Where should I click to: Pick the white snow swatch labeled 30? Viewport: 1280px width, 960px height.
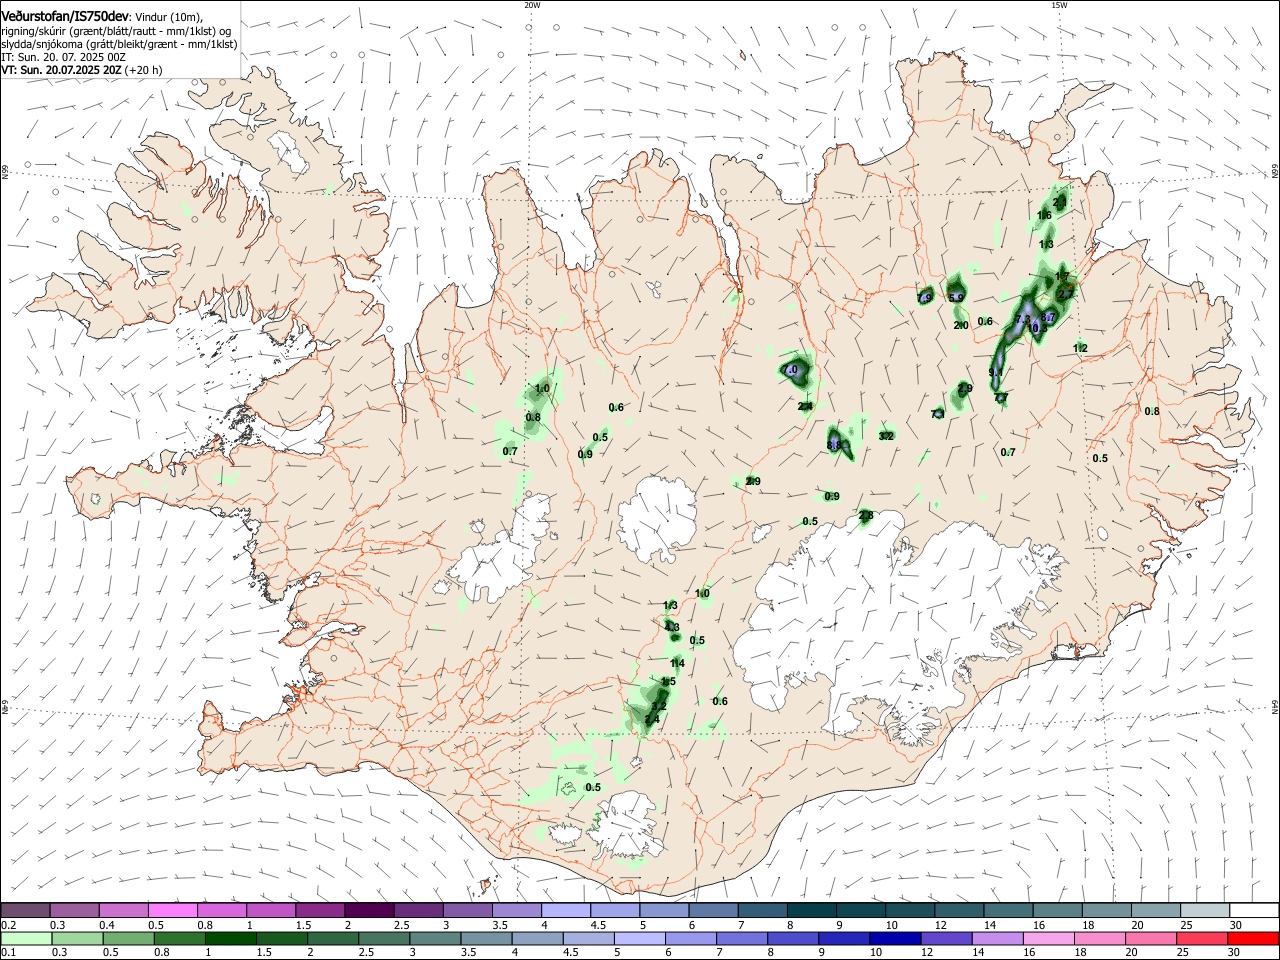tap(1254, 911)
